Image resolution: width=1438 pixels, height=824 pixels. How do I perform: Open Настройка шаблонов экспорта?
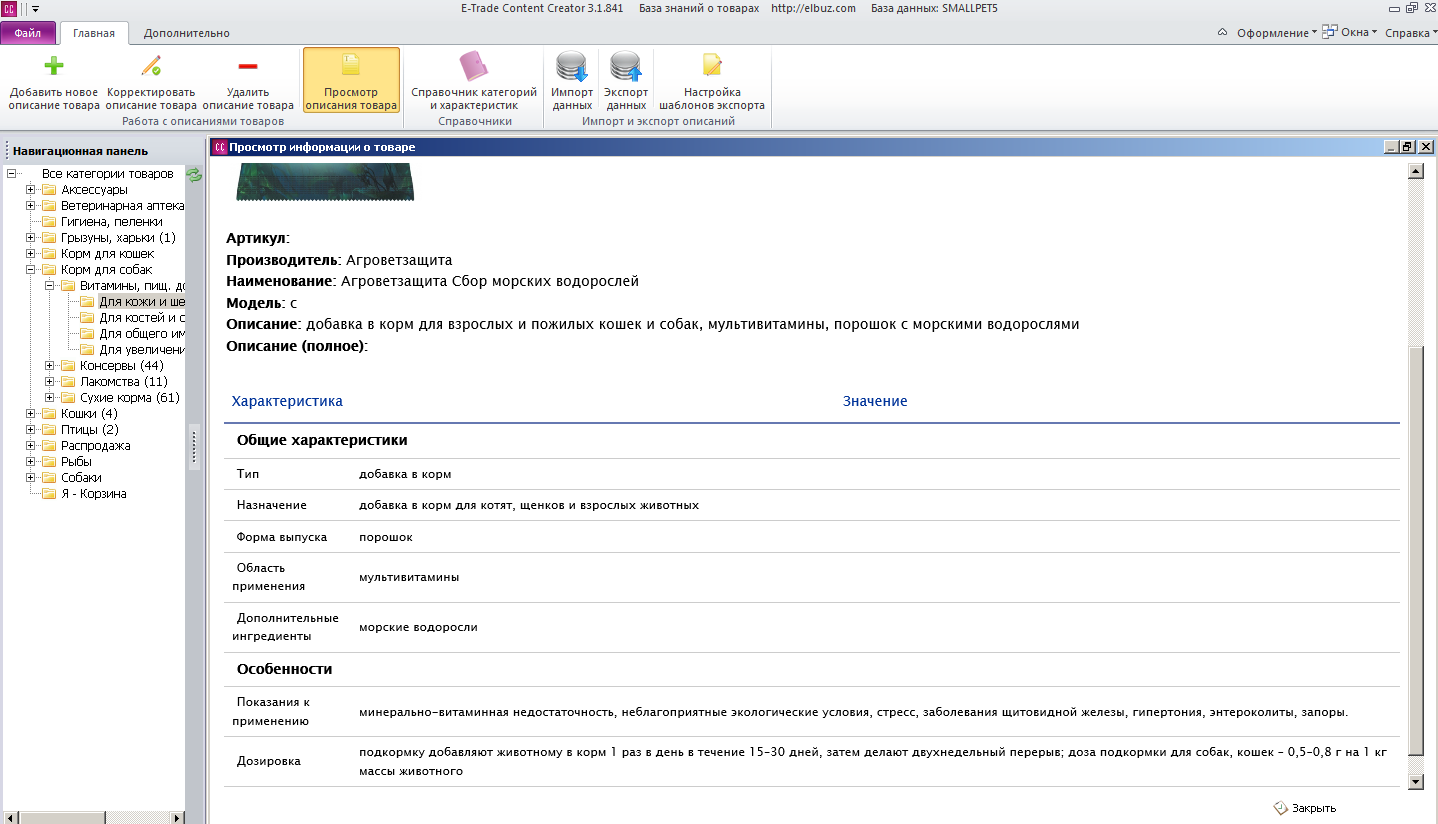[712, 80]
